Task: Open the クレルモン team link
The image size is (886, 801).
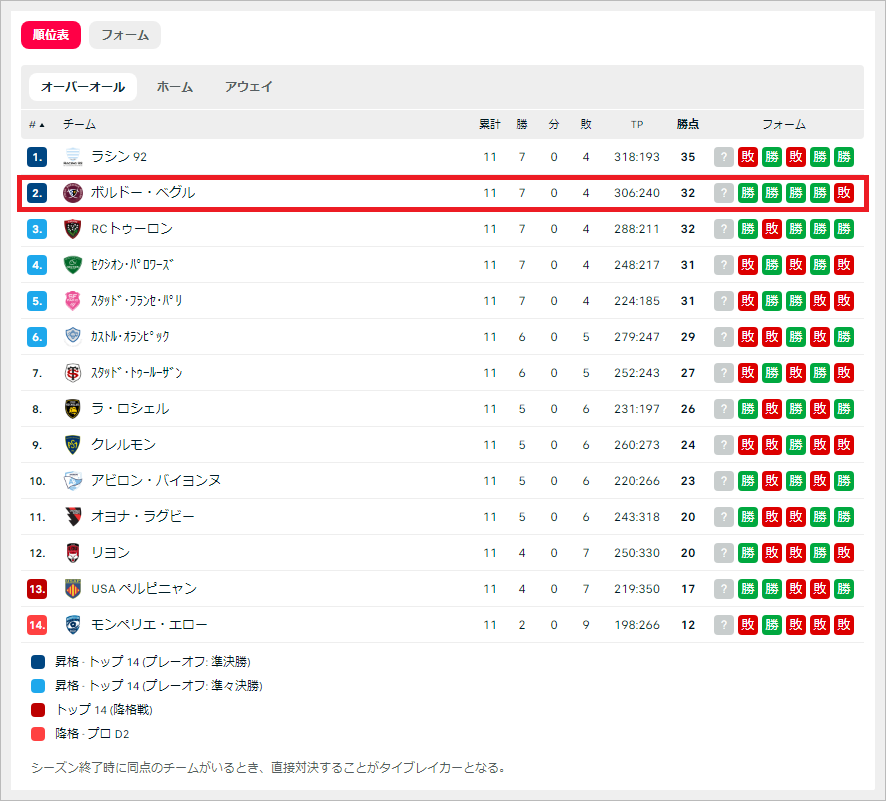Action: (x=123, y=445)
